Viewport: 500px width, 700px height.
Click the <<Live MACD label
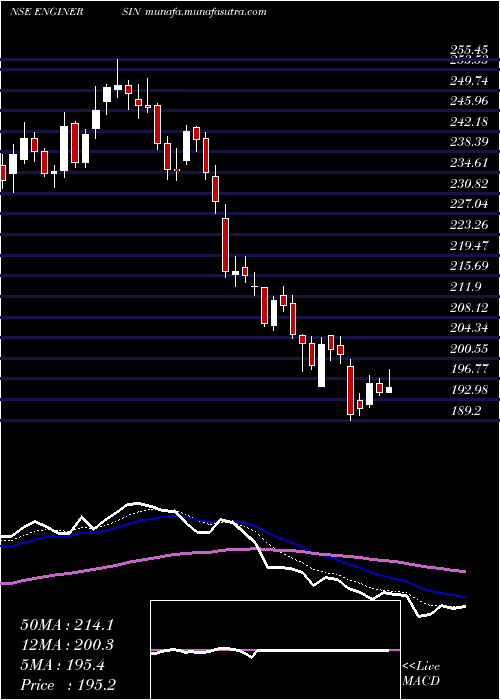(x=421, y=674)
